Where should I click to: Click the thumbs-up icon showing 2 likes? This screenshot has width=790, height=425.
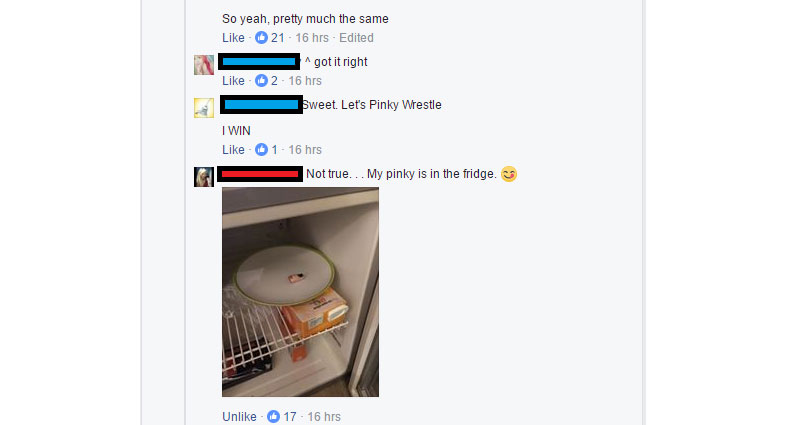coord(261,81)
